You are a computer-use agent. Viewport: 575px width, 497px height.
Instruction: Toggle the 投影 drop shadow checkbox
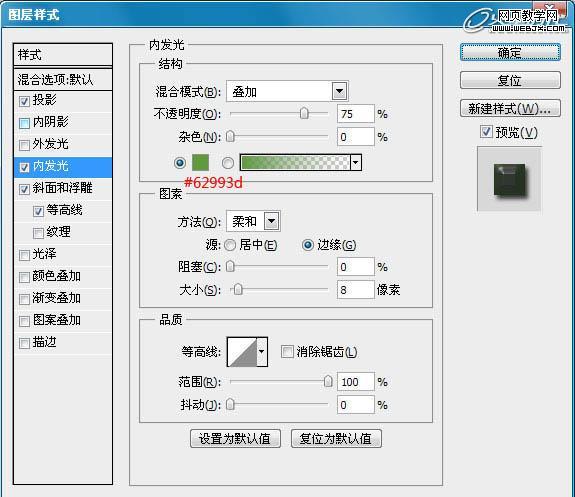tap(24, 101)
